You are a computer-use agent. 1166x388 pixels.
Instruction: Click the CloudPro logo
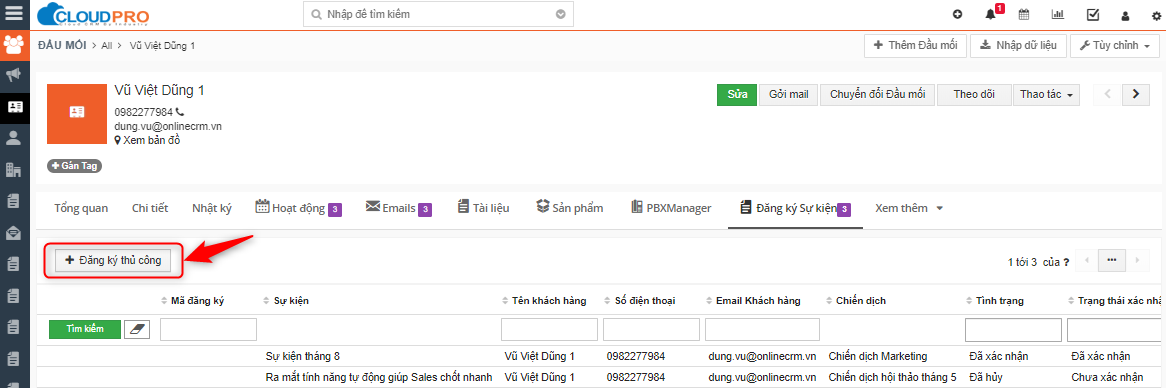[93, 14]
